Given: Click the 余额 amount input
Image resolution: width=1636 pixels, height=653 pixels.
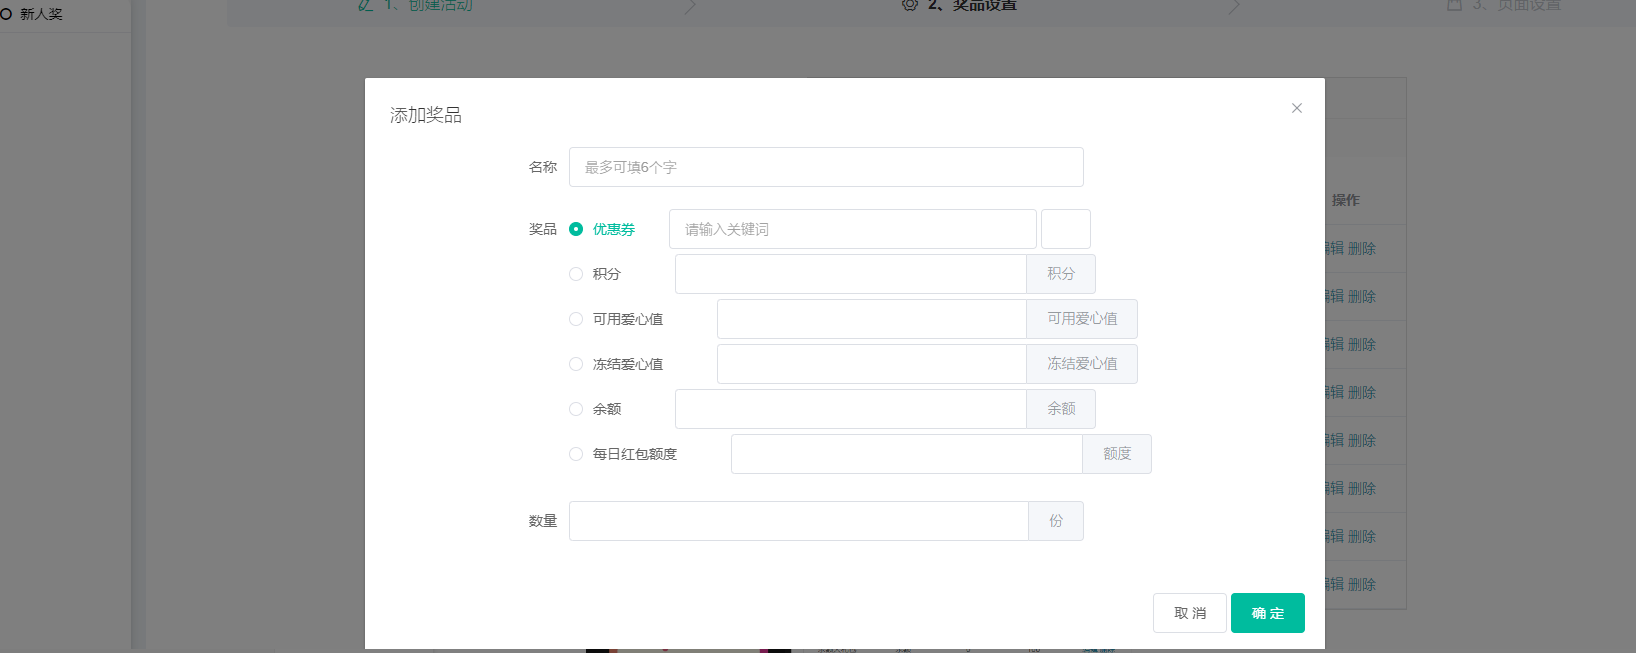Looking at the screenshot, I should [850, 409].
